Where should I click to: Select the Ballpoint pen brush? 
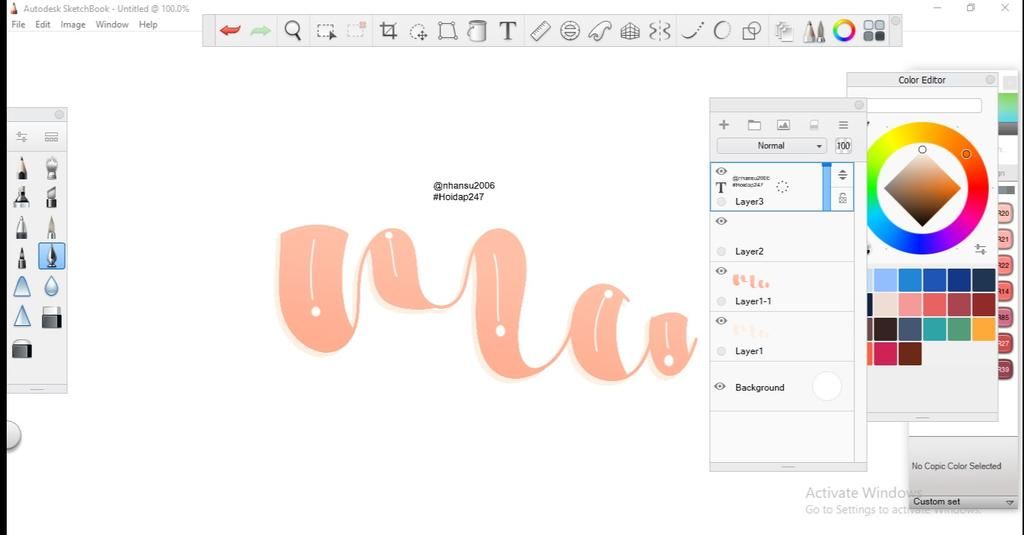click(22, 227)
